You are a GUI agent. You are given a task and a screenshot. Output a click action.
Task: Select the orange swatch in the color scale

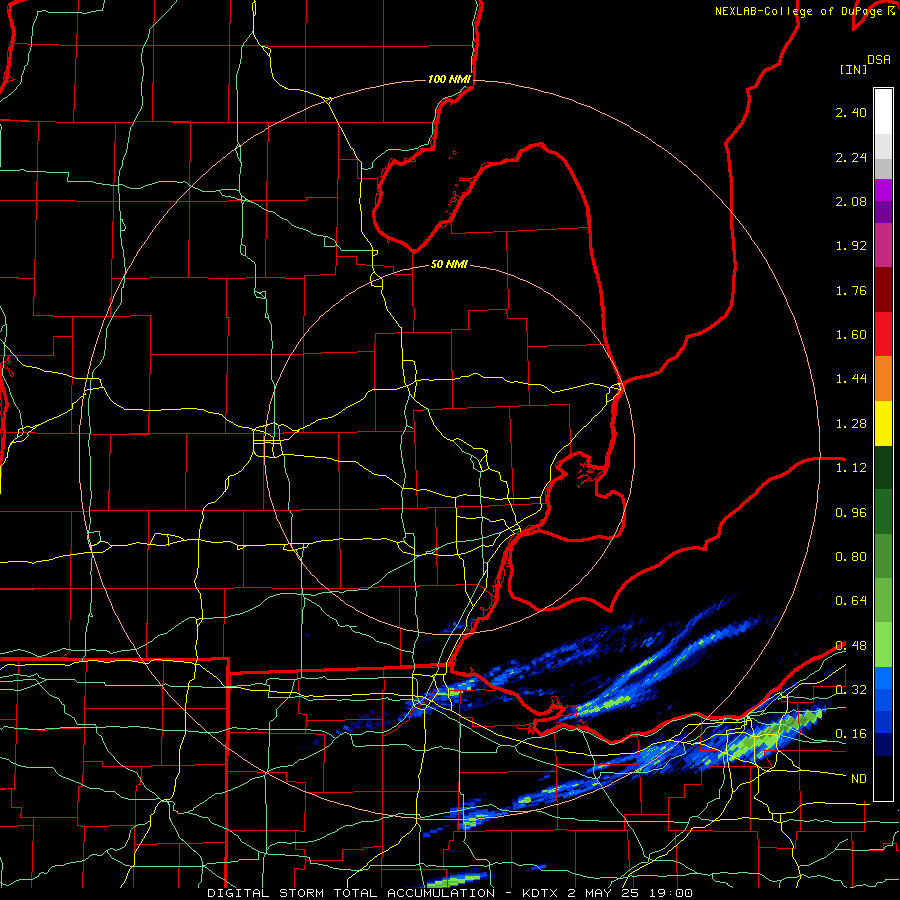(883, 379)
